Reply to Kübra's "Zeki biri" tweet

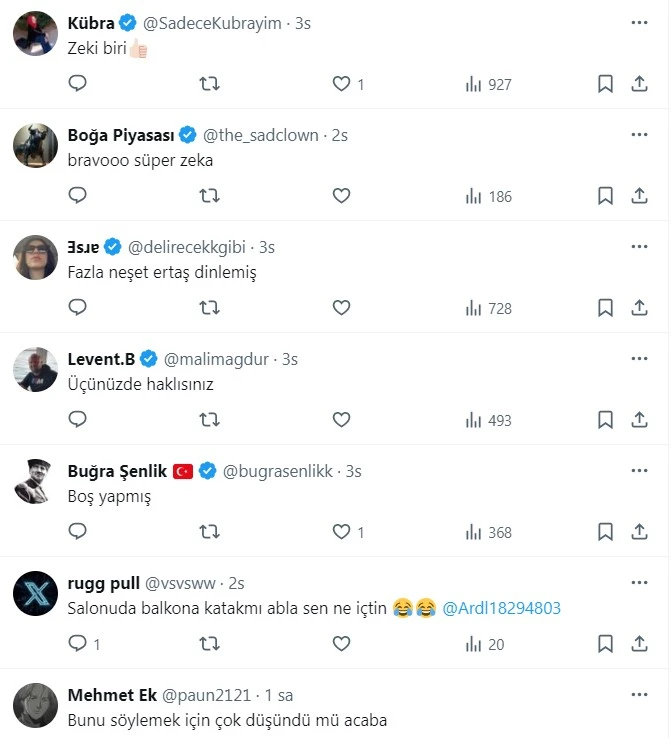click(x=78, y=85)
